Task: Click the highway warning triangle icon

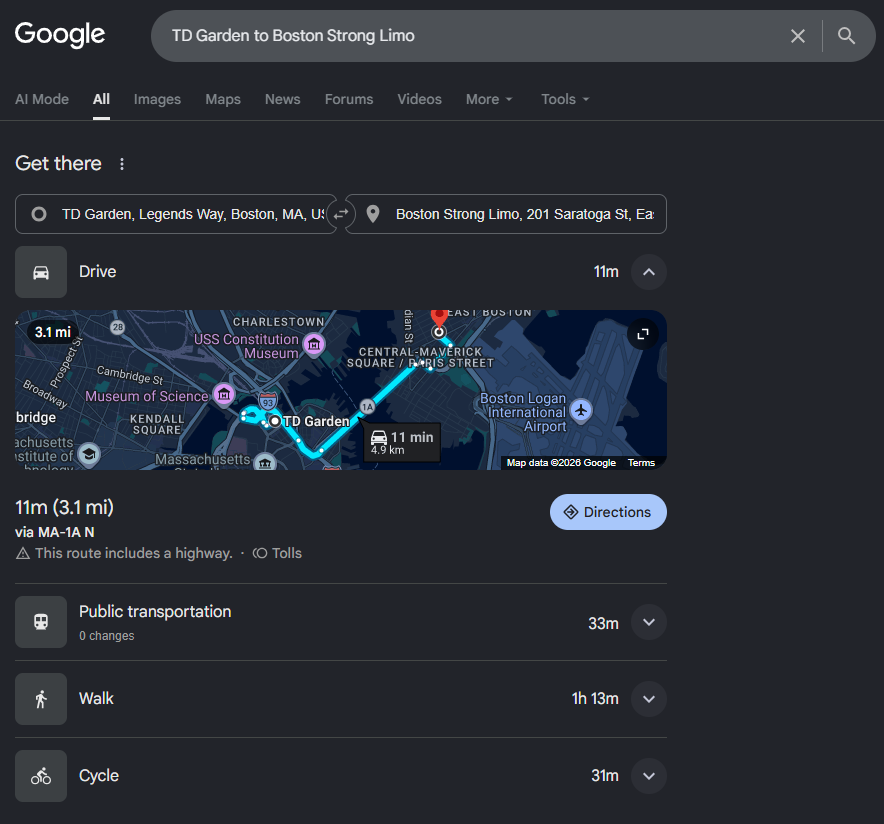Action: pos(23,553)
